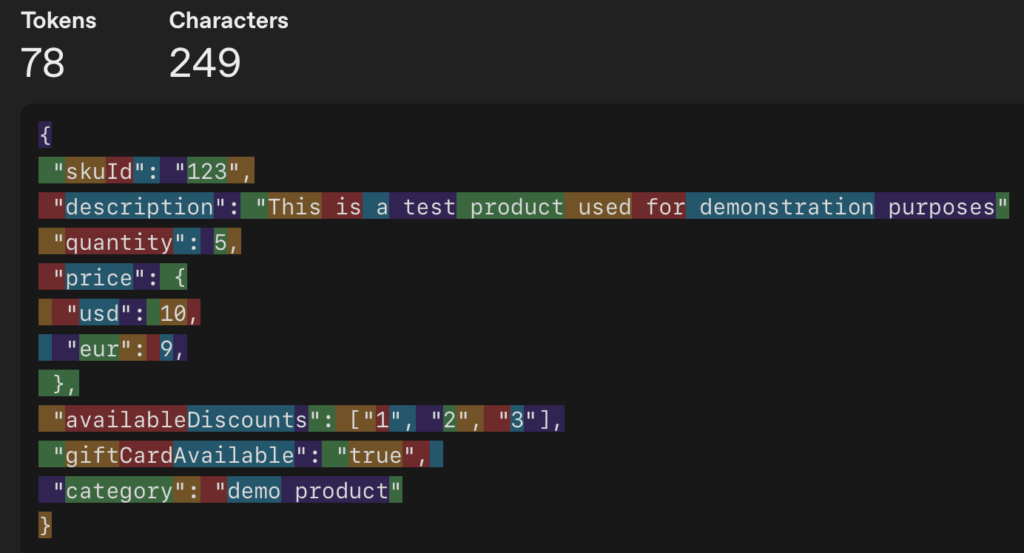Click the "123" value token

(207, 171)
